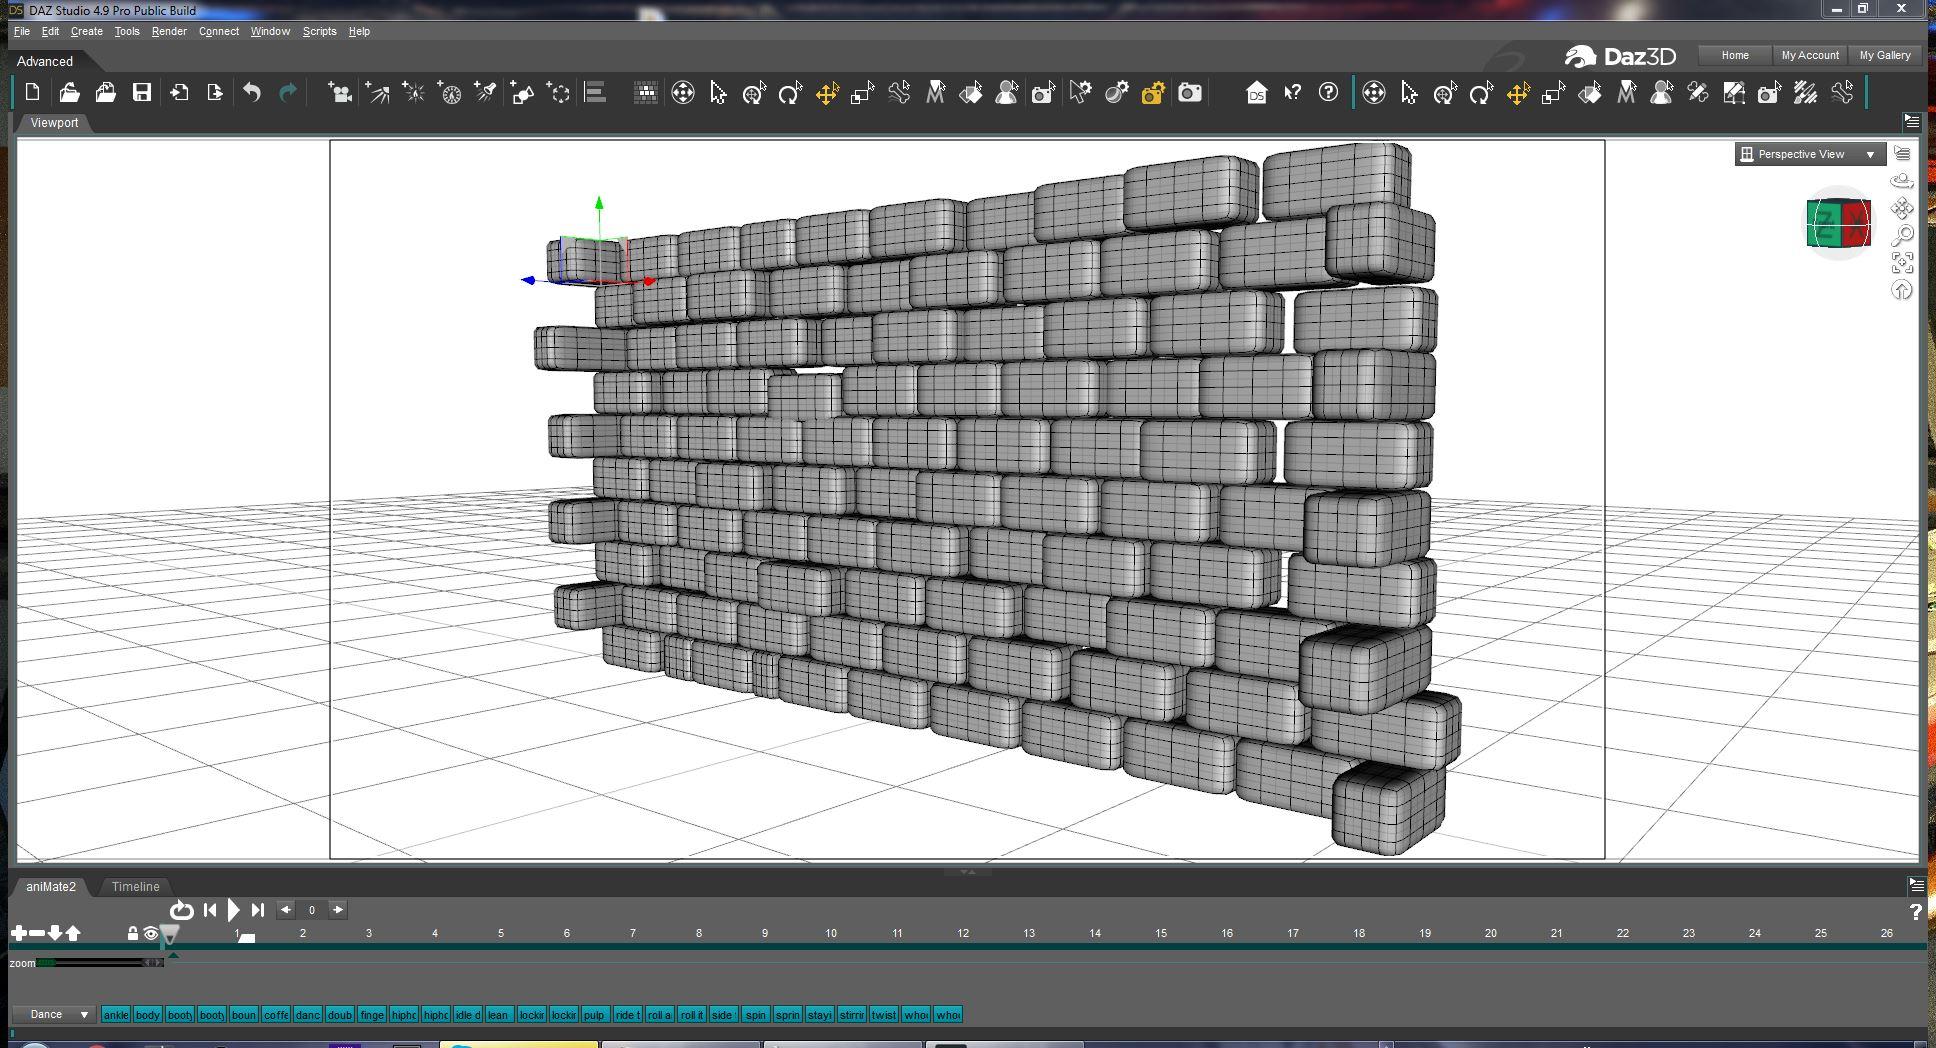Expand the Dance category dropdown
This screenshot has height=1048, width=1936.
click(56, 1014)
